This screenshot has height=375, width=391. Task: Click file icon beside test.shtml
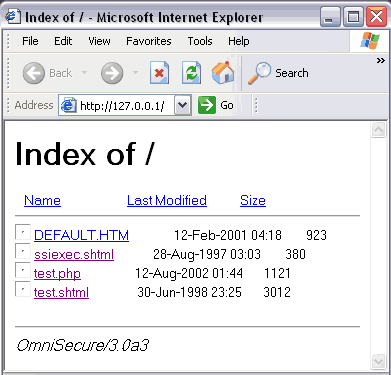23,289
